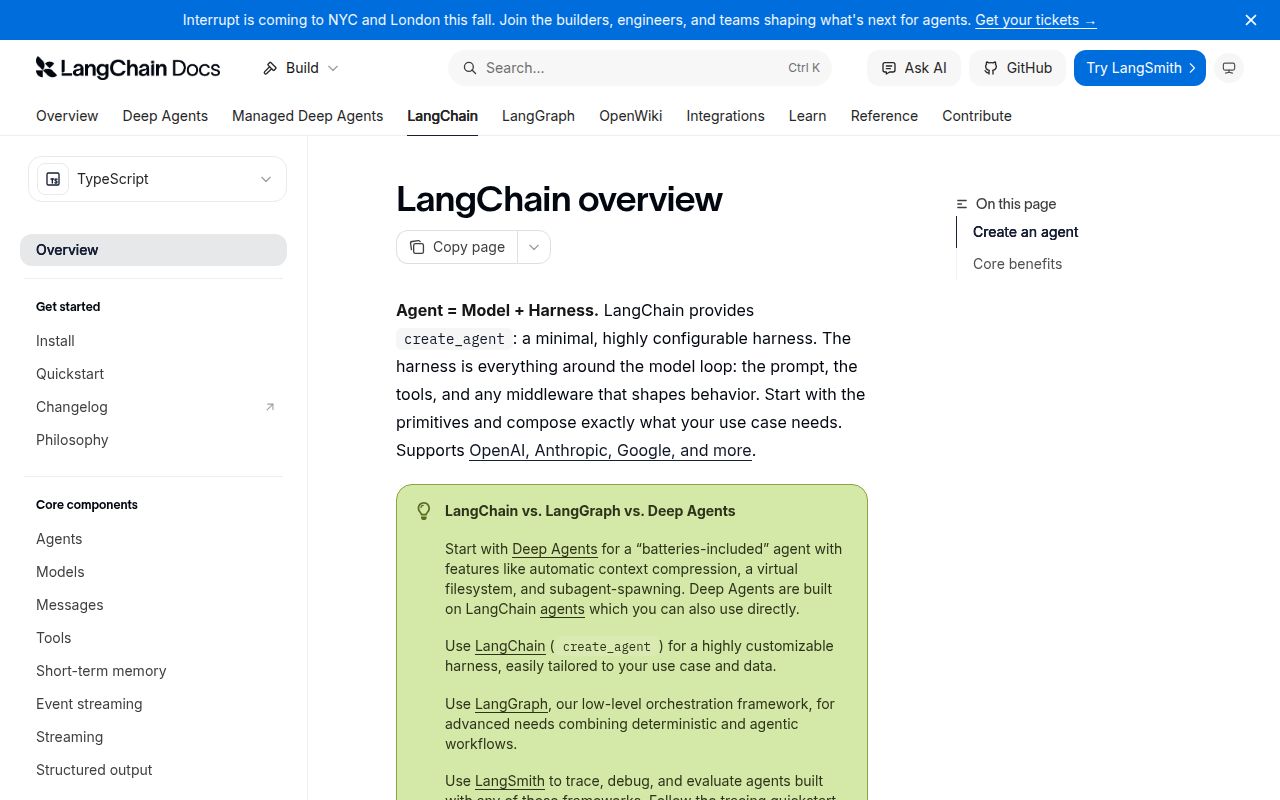The height and width of the screenshot is (800, 1280).
Task: Open Streaming in the sidebar
Action: pos(153,737)
